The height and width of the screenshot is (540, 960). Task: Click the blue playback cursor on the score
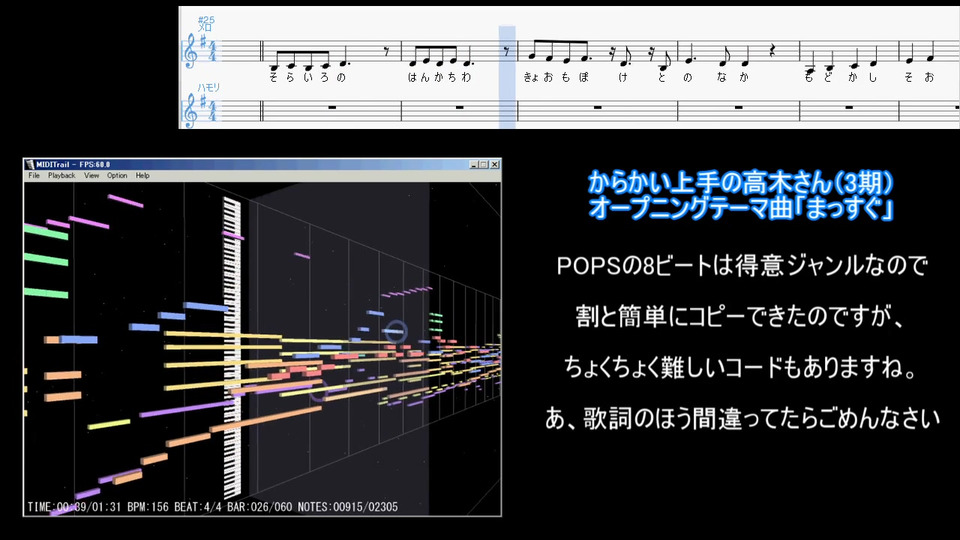coord(507,77)
